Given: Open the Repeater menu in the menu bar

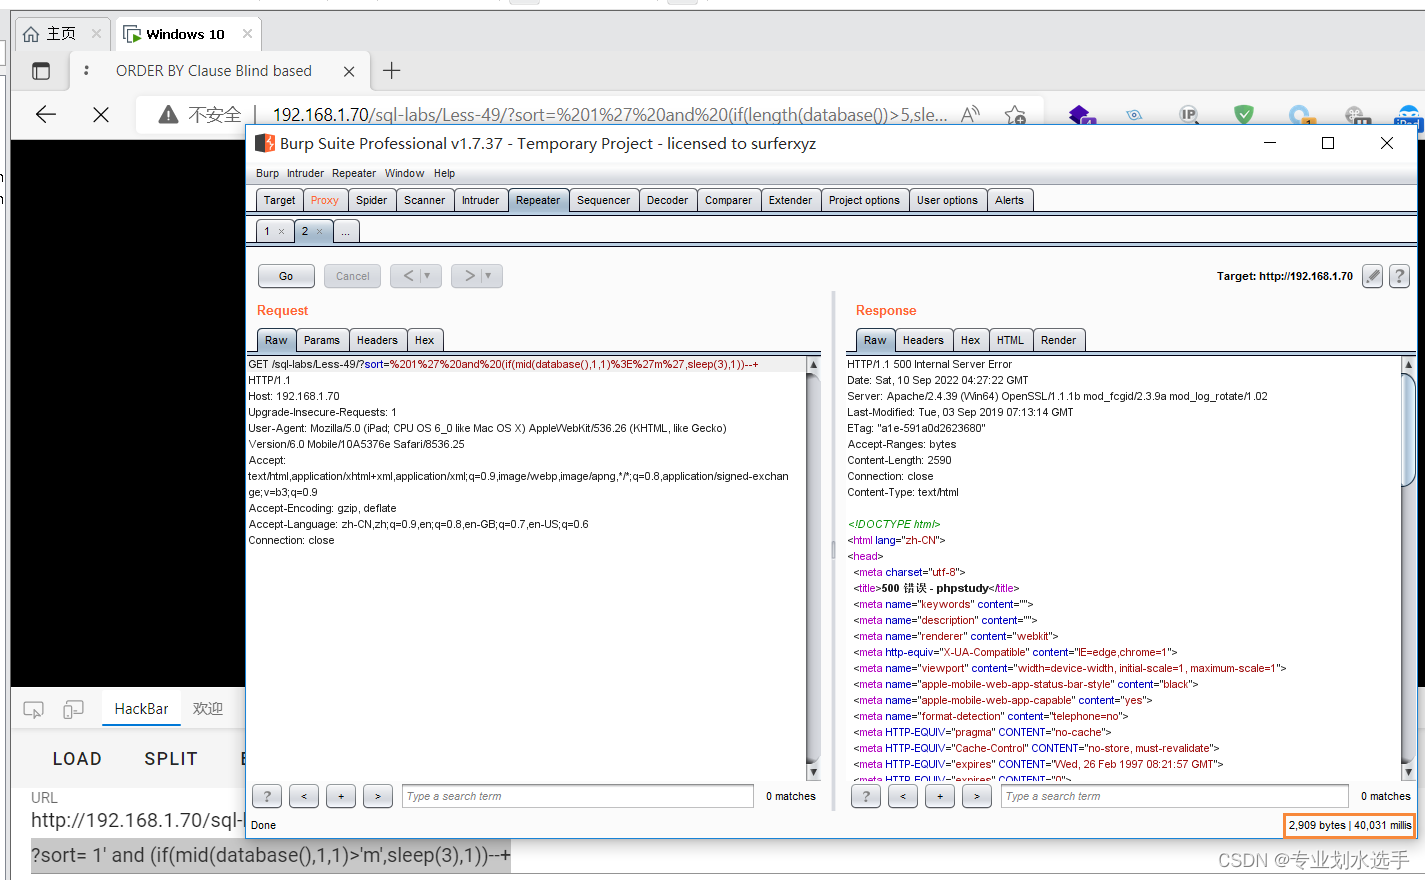Looking at the screenshot, I should (354, 173).
